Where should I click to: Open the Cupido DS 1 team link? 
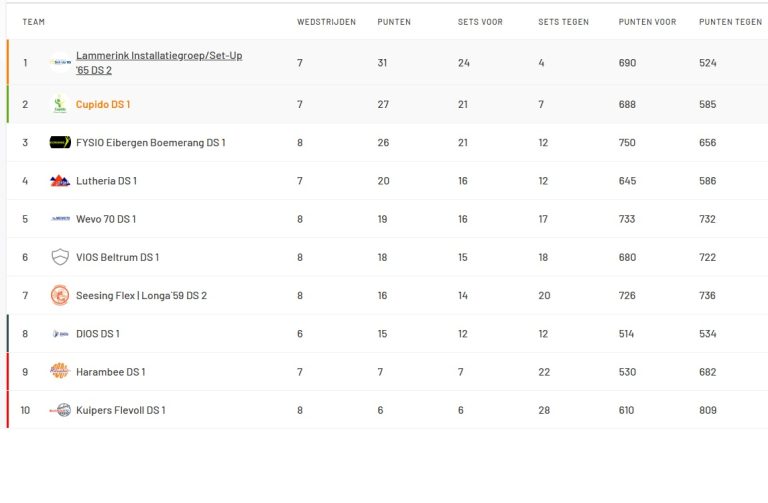click(103, 105)
